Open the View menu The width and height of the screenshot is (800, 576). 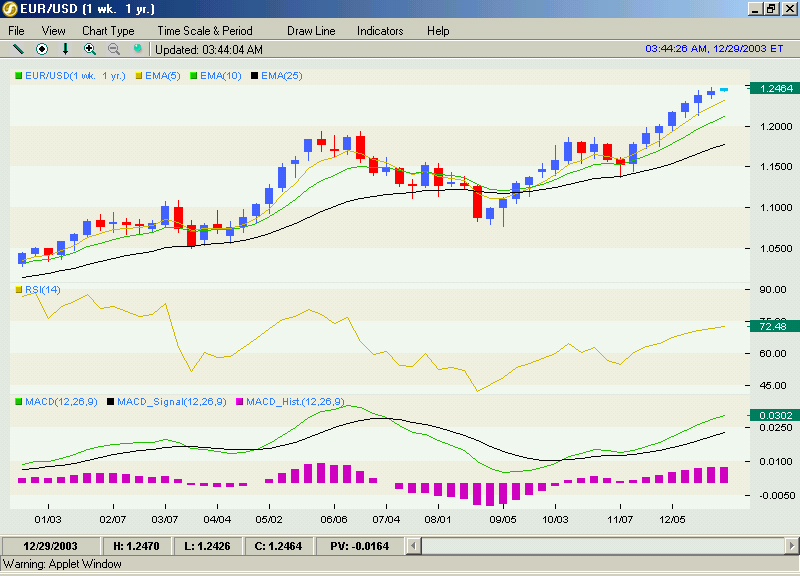point(54,31)
